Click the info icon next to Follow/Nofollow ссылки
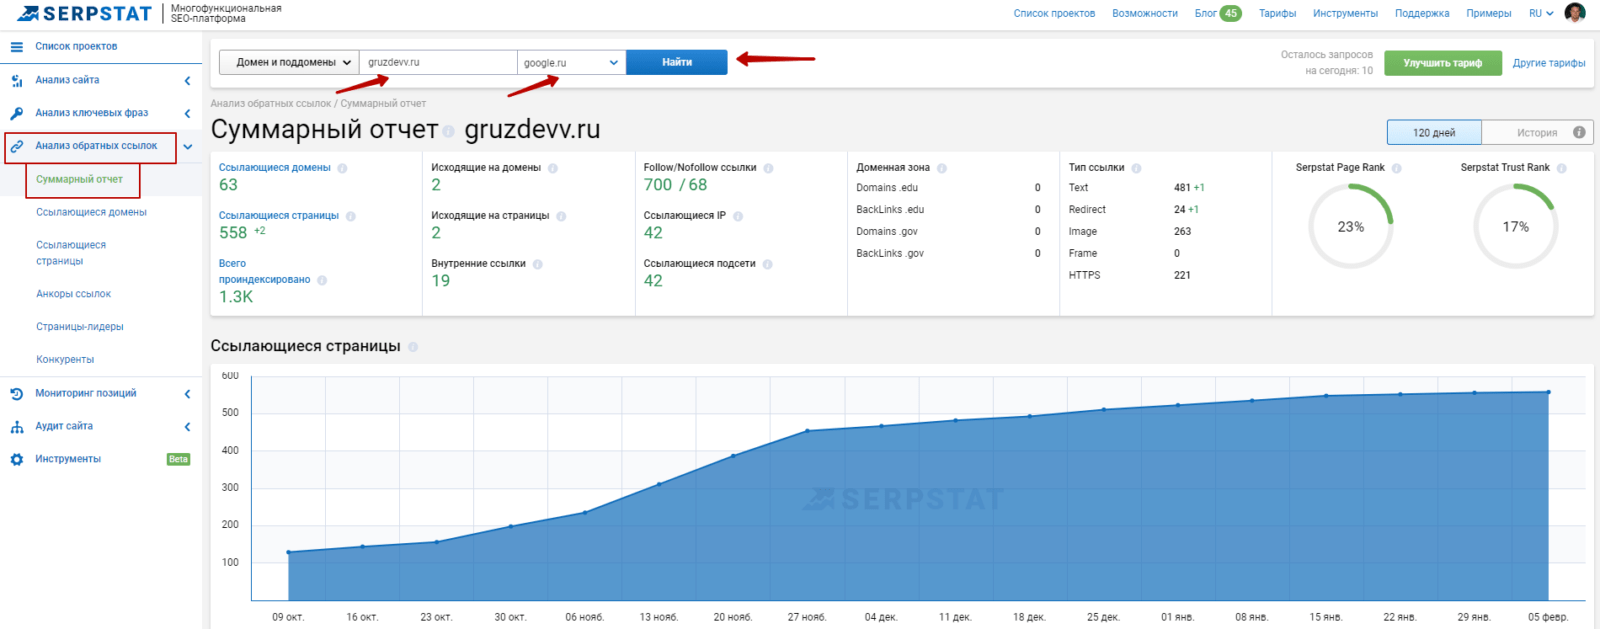The height and width of the screenshot is (629, 1600). [769, 168]
